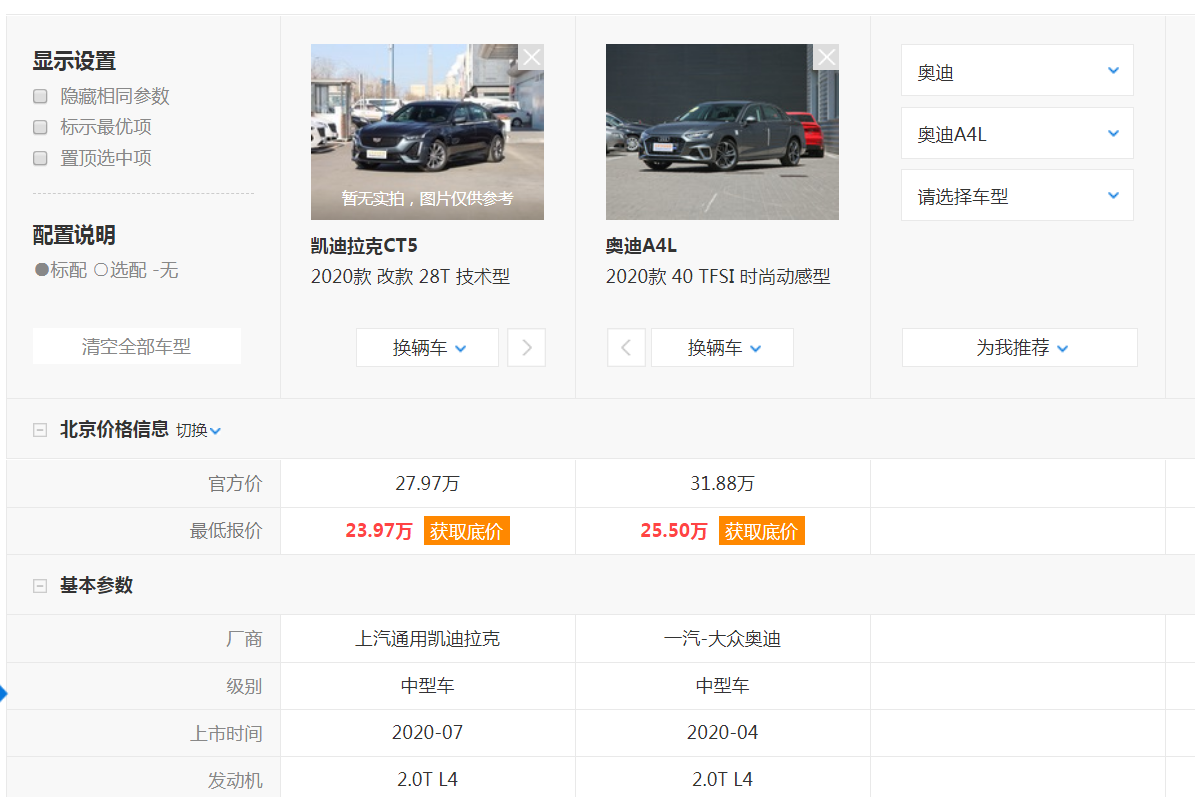This screenshot has width=1195, height=797.
Task: Select the 31.88万 official price cell
Action: (722, 483)
